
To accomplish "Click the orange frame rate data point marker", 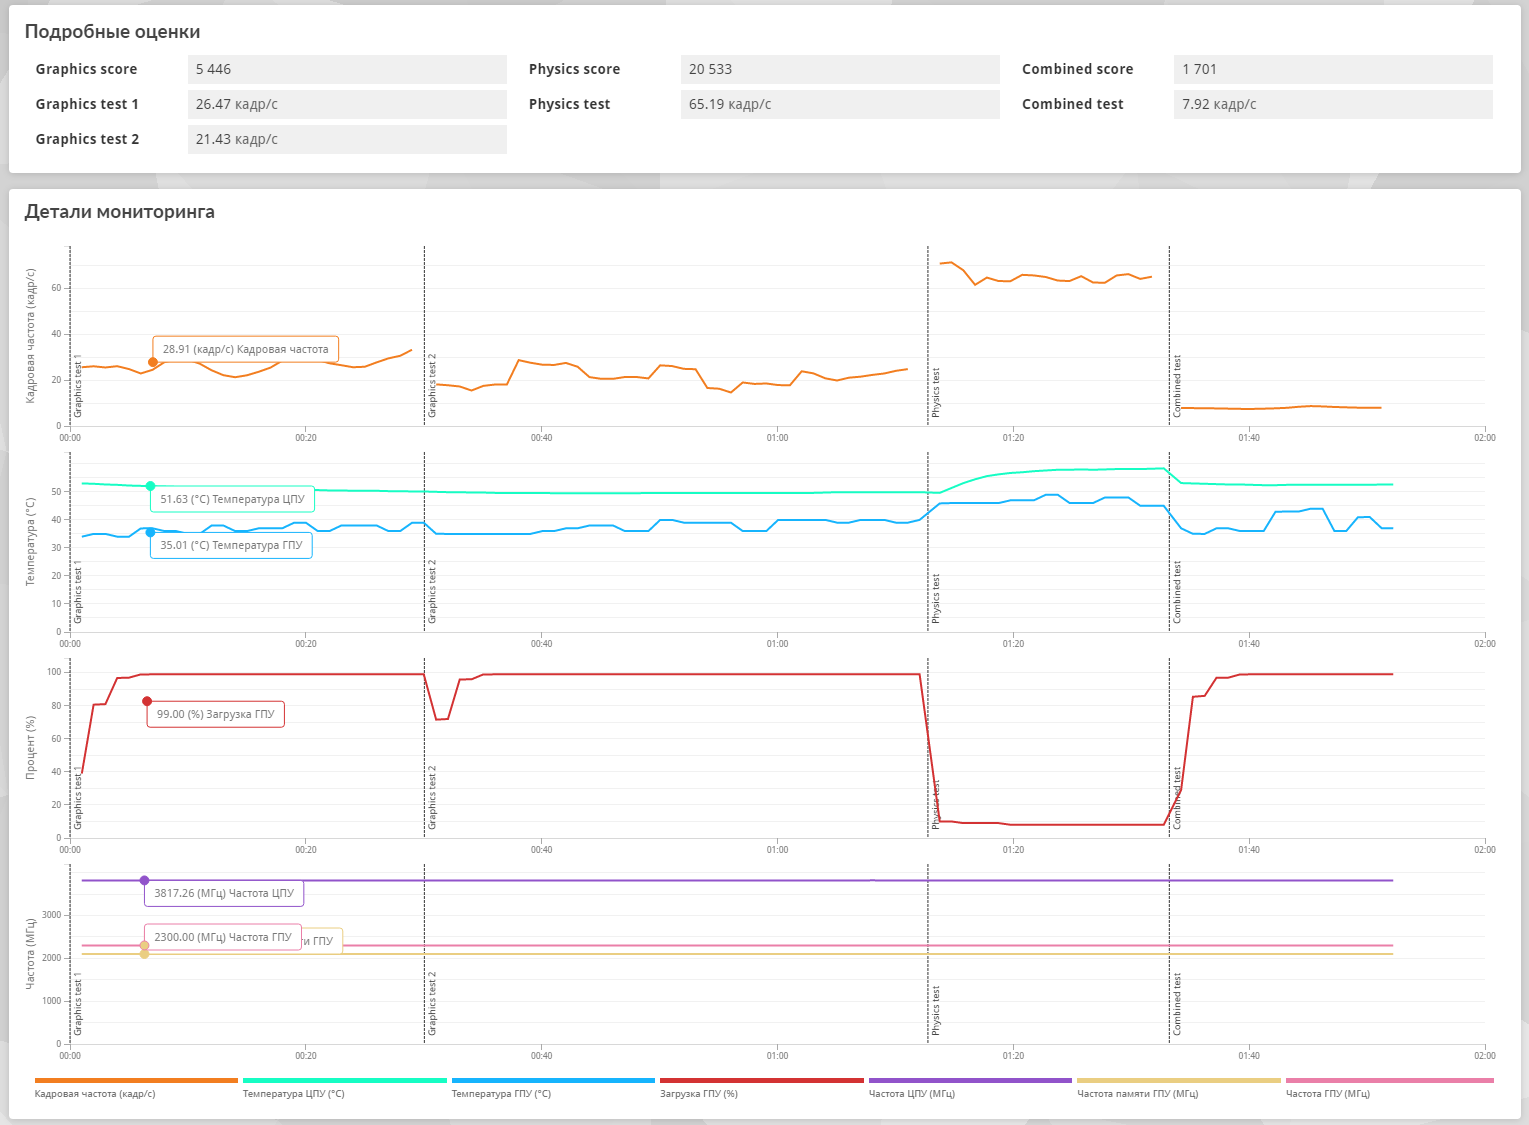I will tap(153, 362).
